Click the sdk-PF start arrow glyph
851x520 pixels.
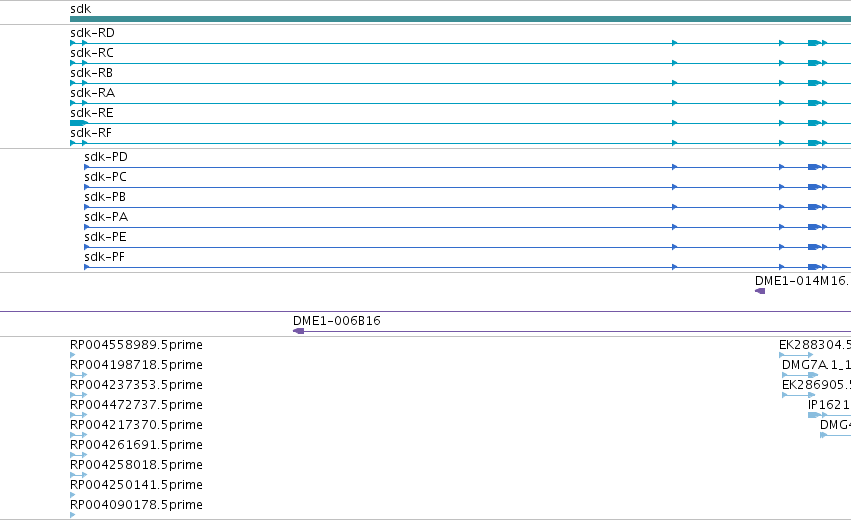[87, 267]
